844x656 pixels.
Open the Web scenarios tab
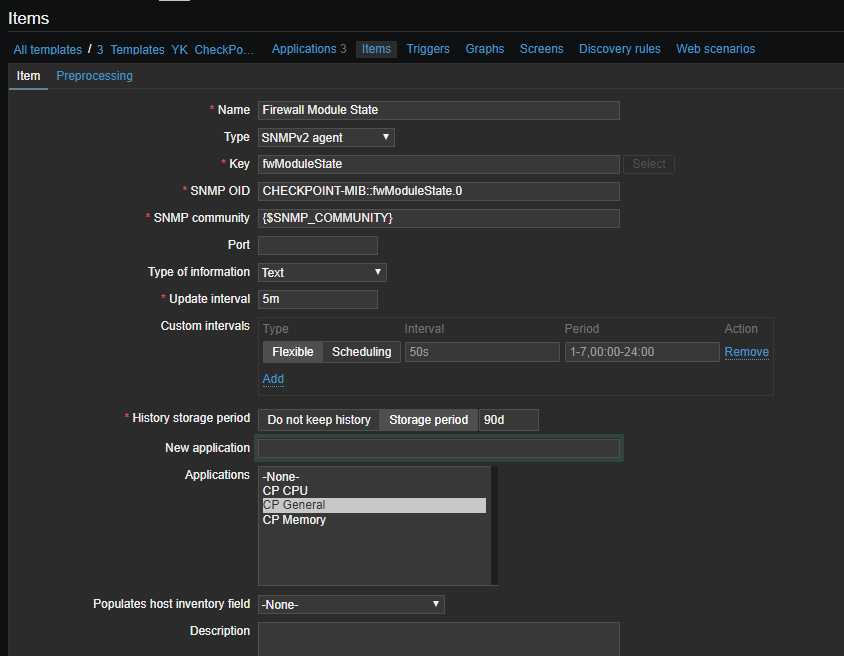pyautogui.click(x=715, y=49)
